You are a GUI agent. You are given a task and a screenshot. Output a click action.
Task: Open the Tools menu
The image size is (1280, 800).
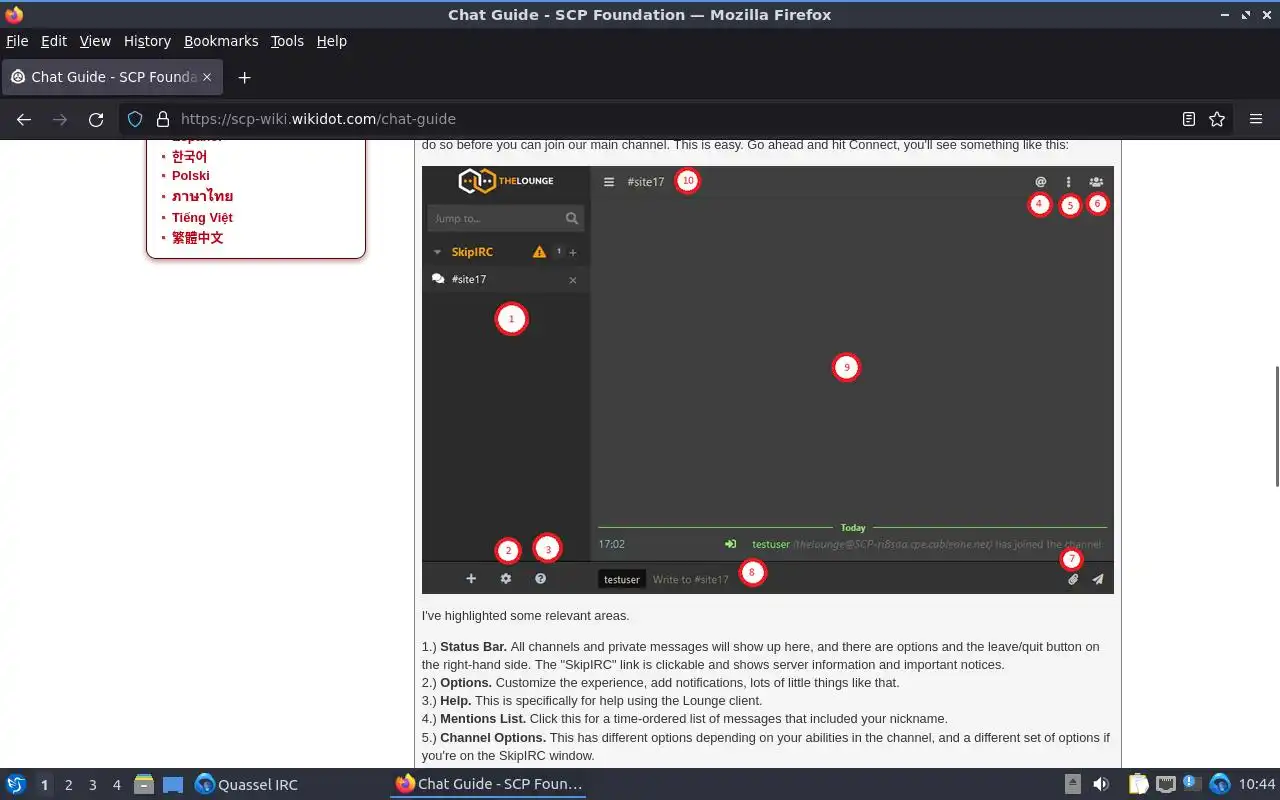(287, 41)
